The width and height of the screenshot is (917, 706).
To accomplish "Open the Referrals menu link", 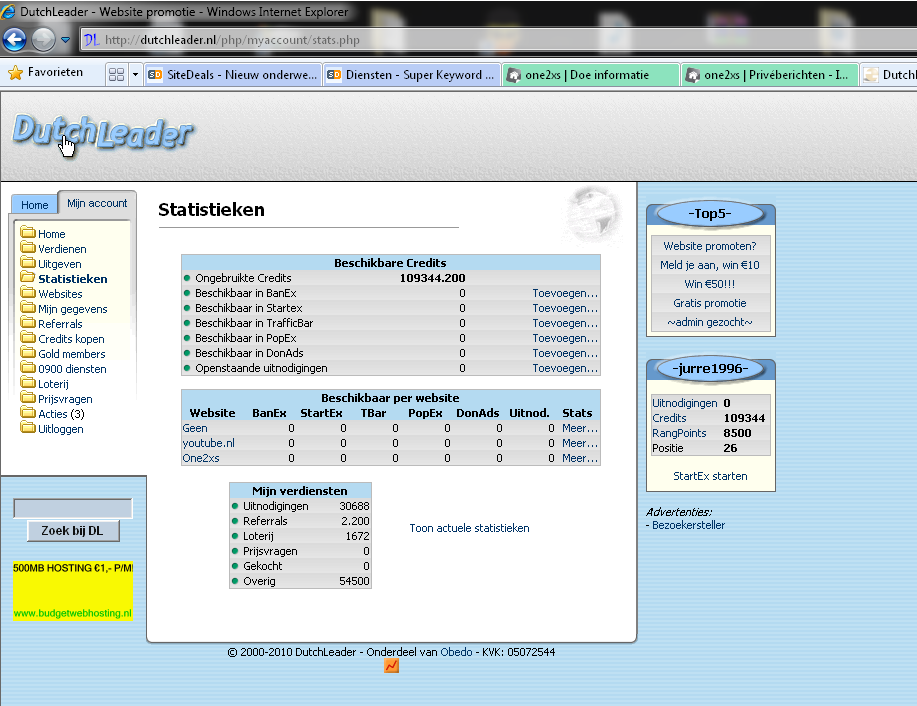I will [60, 324].
